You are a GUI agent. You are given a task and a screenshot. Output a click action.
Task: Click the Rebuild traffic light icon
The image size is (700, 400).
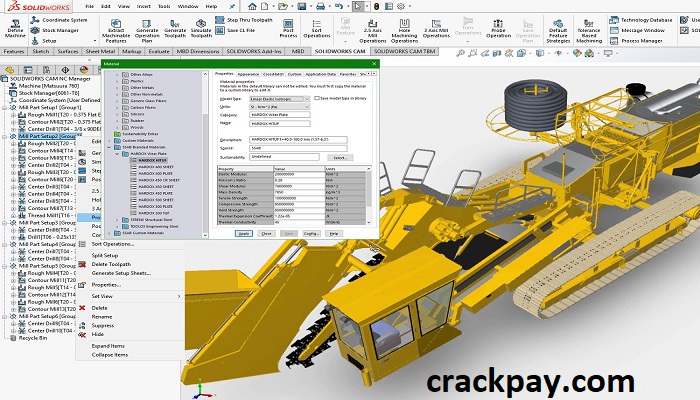376,6
